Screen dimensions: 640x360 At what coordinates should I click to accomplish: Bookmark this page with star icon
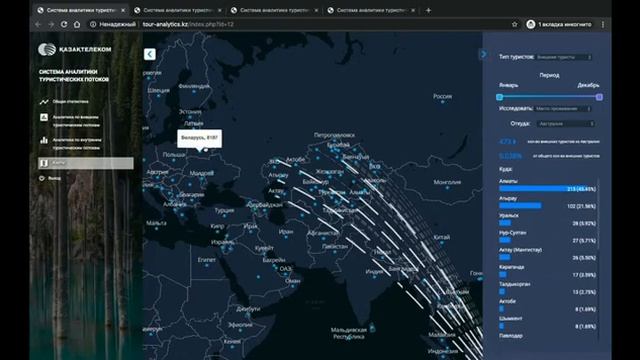point(514,24)
